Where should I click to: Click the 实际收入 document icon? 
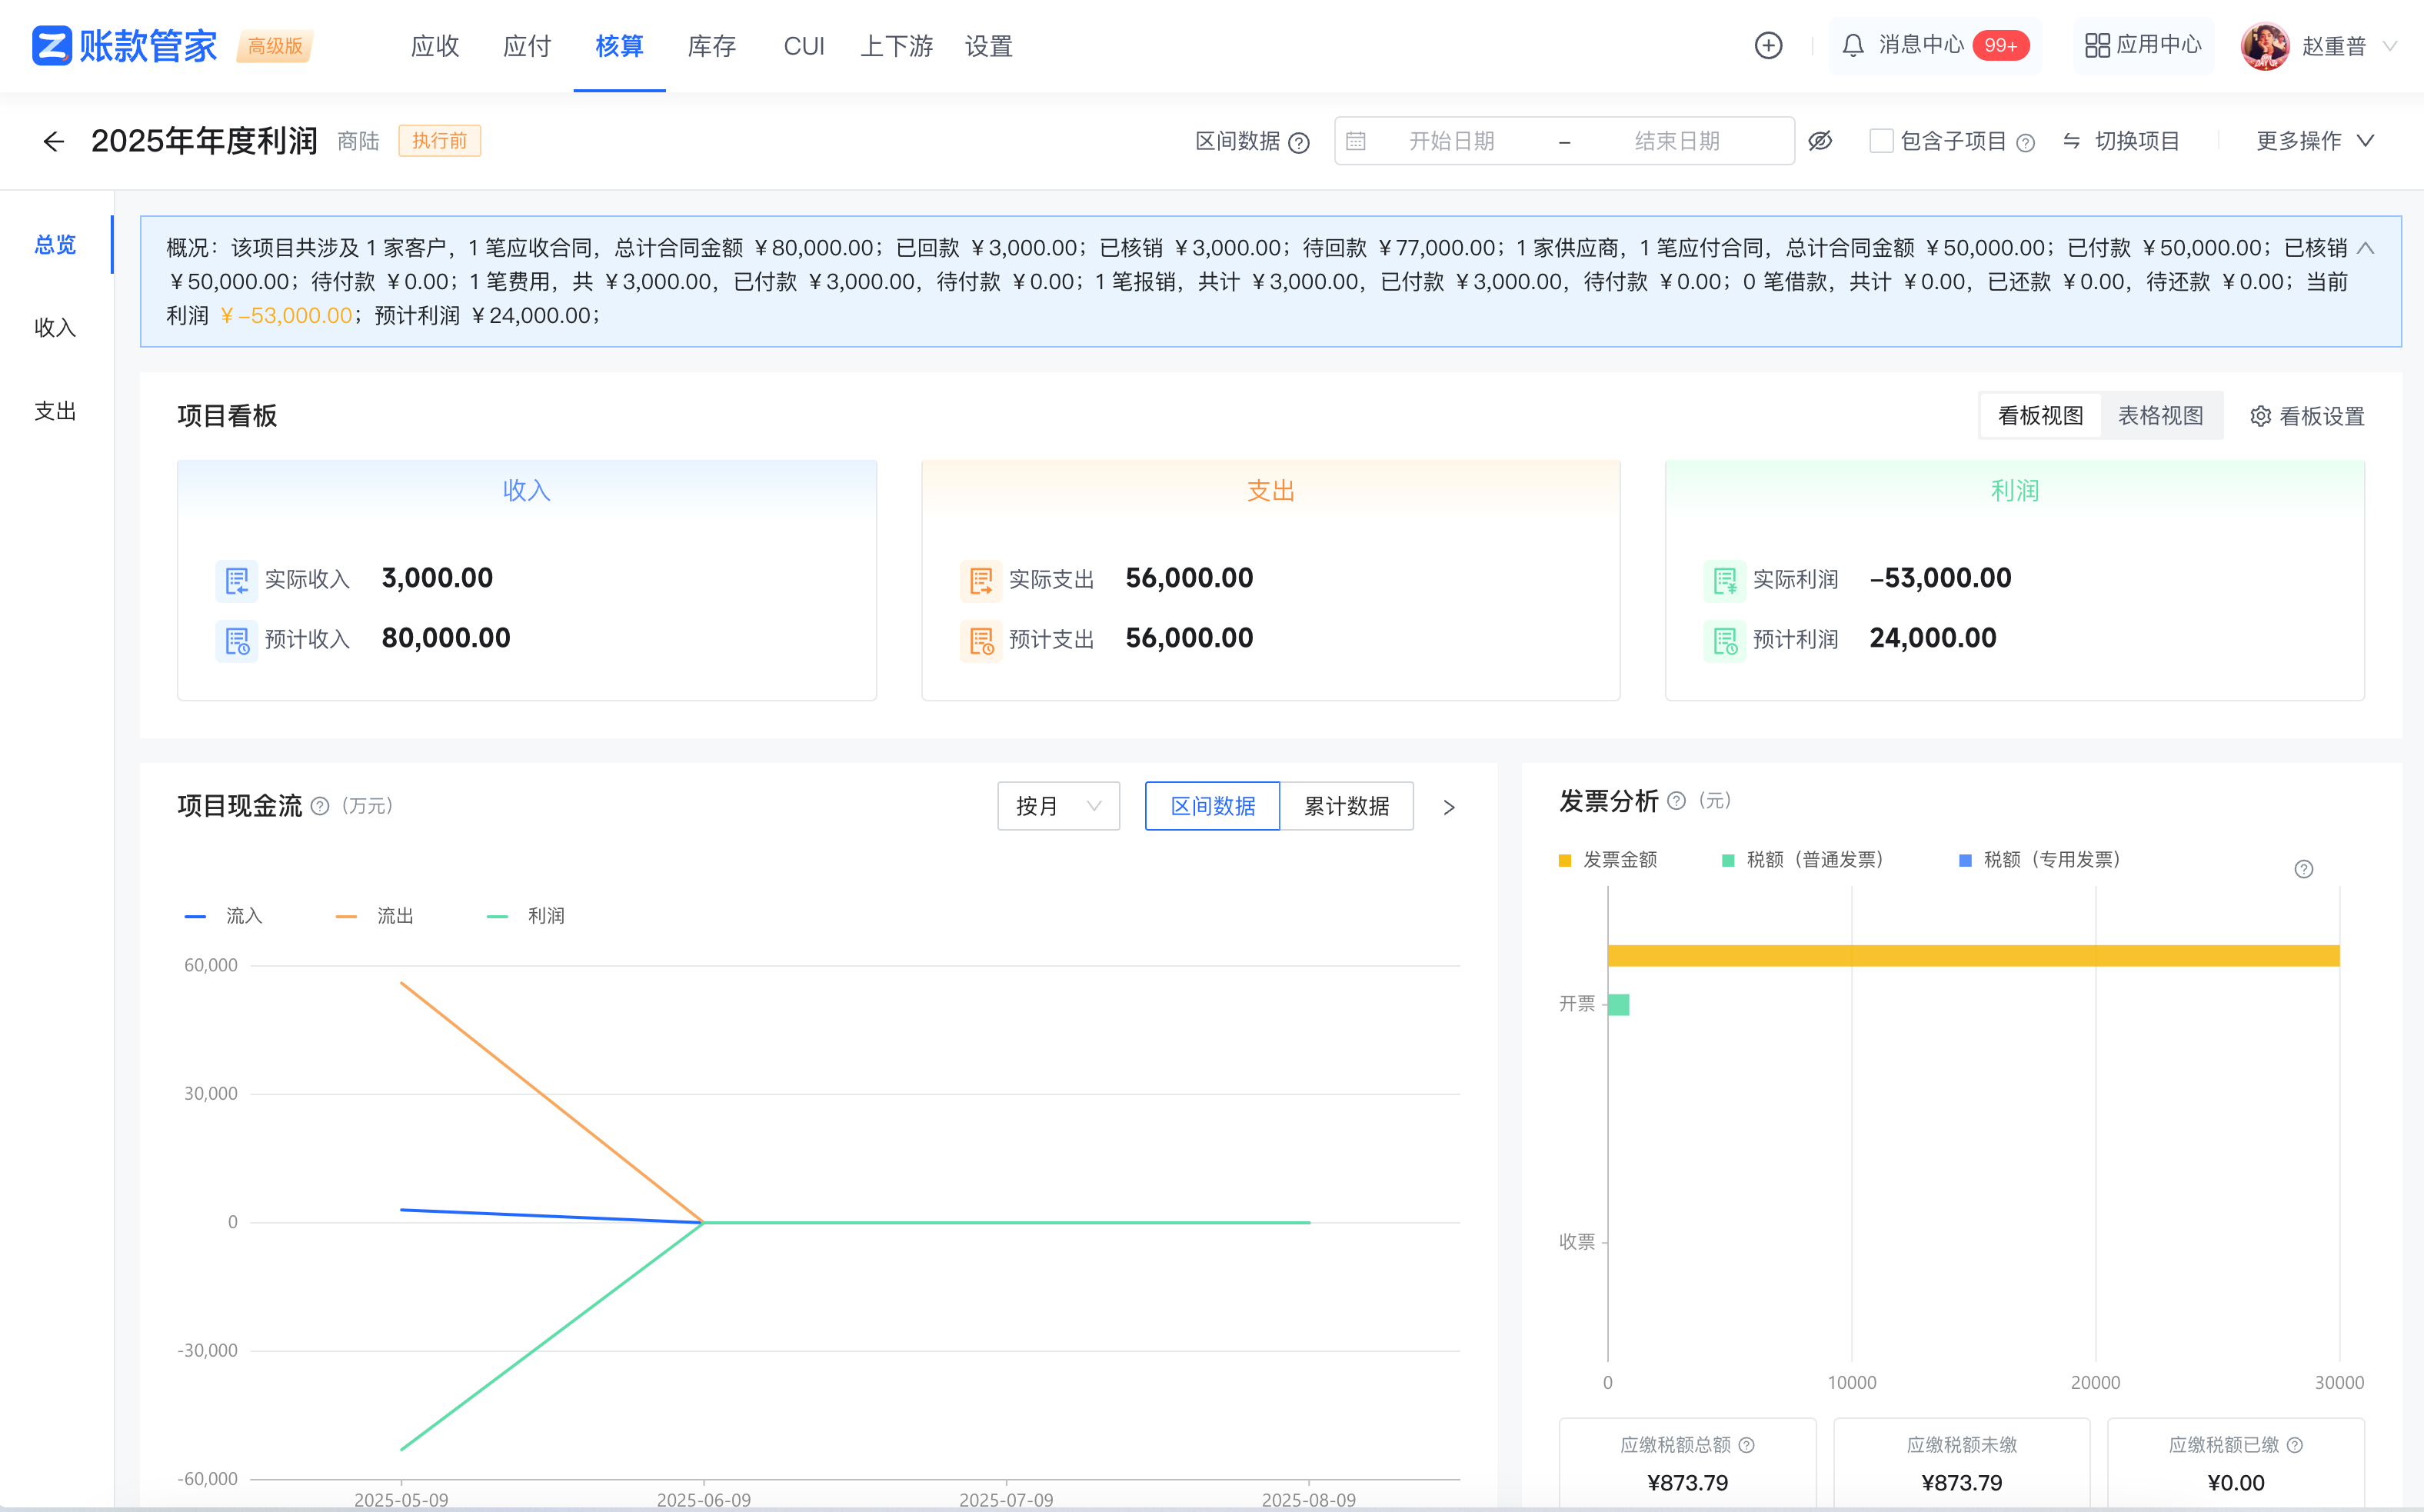(x=237, y=580)
